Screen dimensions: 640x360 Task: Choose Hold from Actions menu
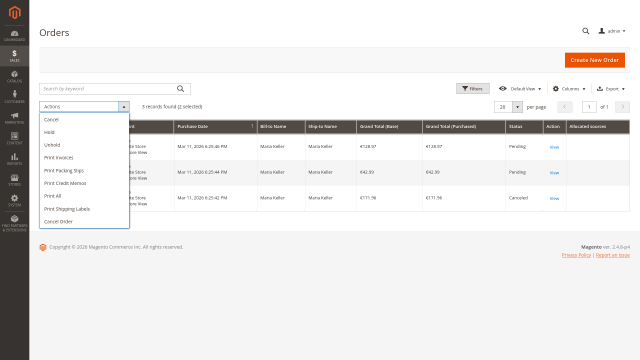click(x=84, y=132)
